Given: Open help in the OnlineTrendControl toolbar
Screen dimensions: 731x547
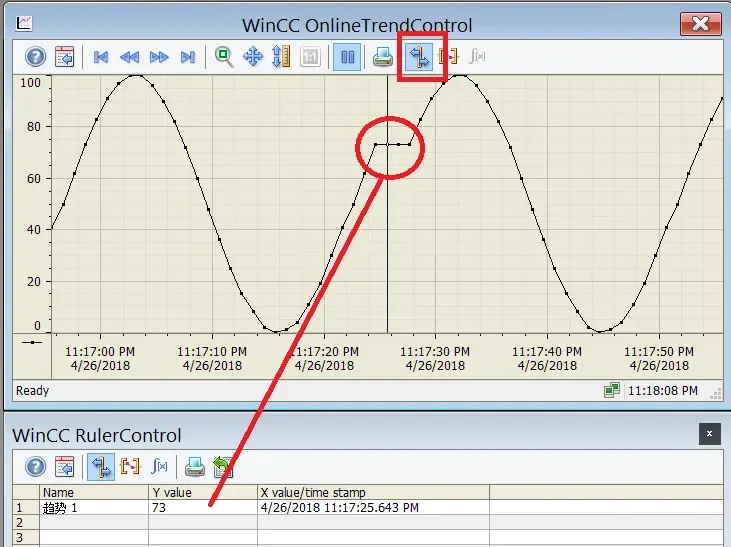Looking at the screenshot, I should pos(35,57).
